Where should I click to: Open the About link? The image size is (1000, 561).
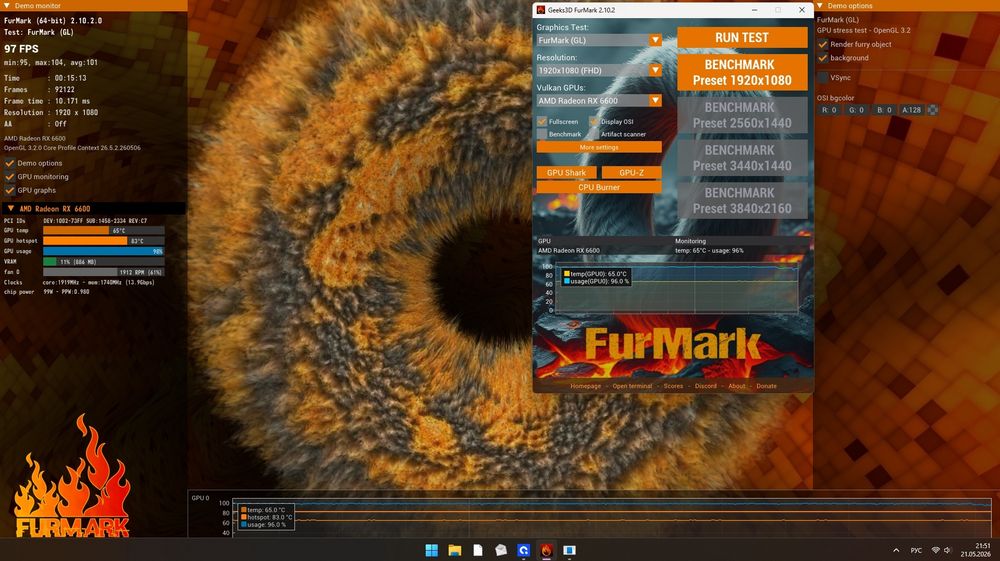737,386
